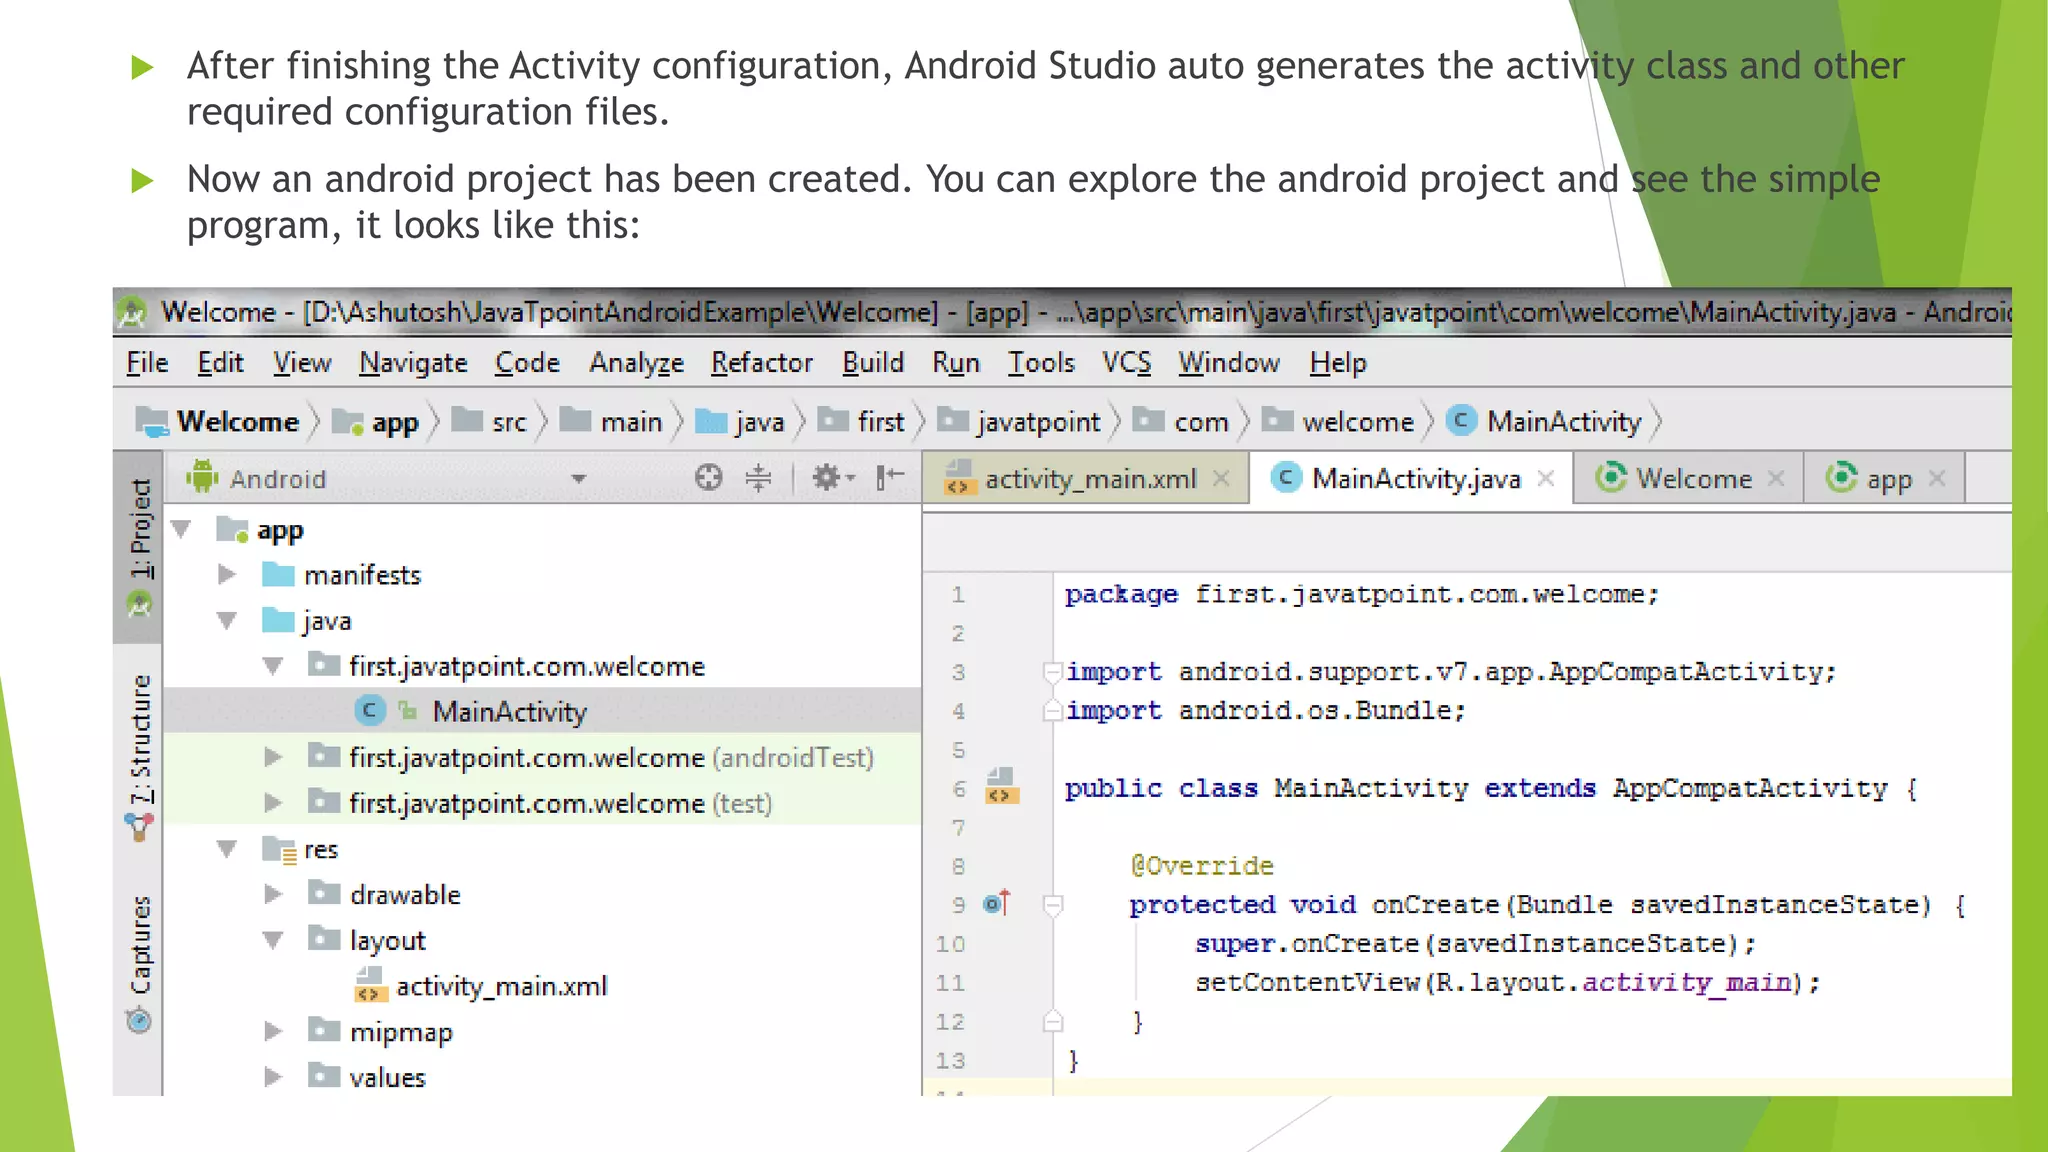This screenshot has width=2048, height=1152.
Task: Expand the manifests folder
Action: [x=227, y=575]
